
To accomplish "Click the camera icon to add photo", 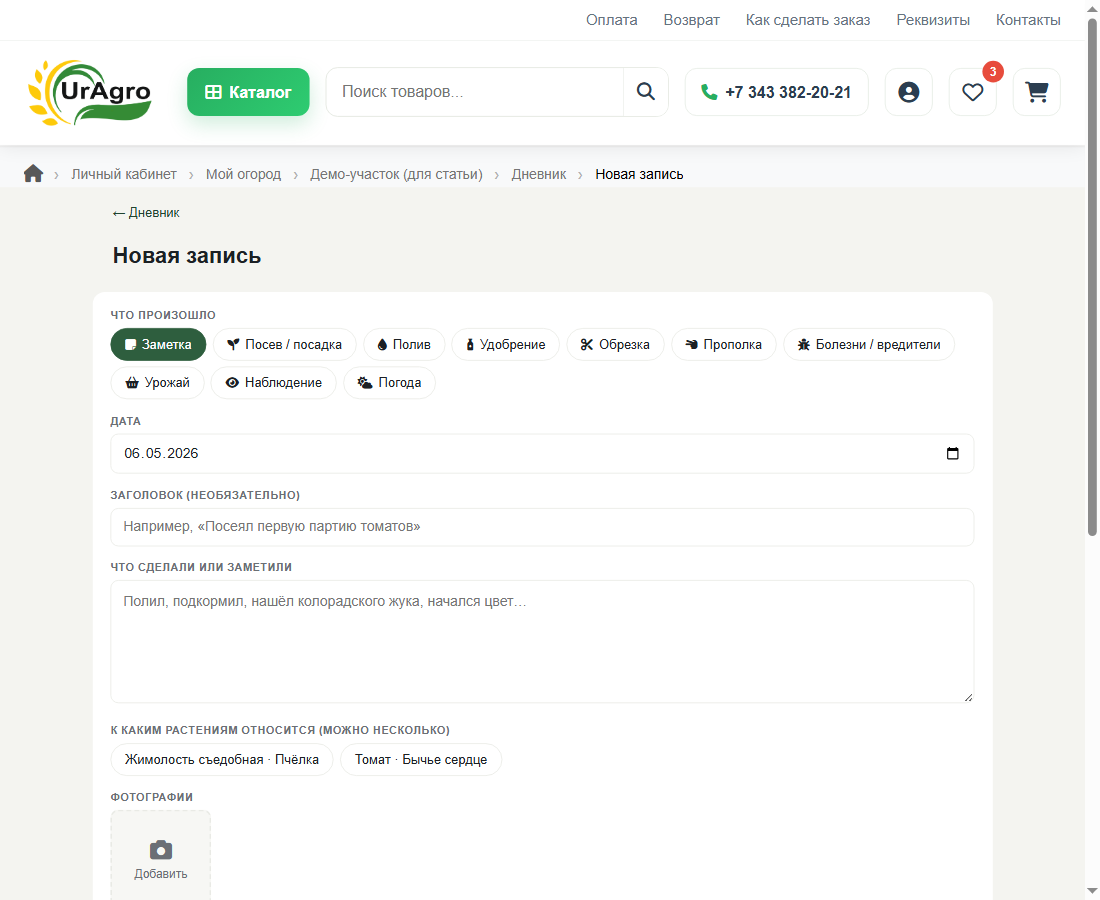I will pyautogui.click(x=161, y=850).
